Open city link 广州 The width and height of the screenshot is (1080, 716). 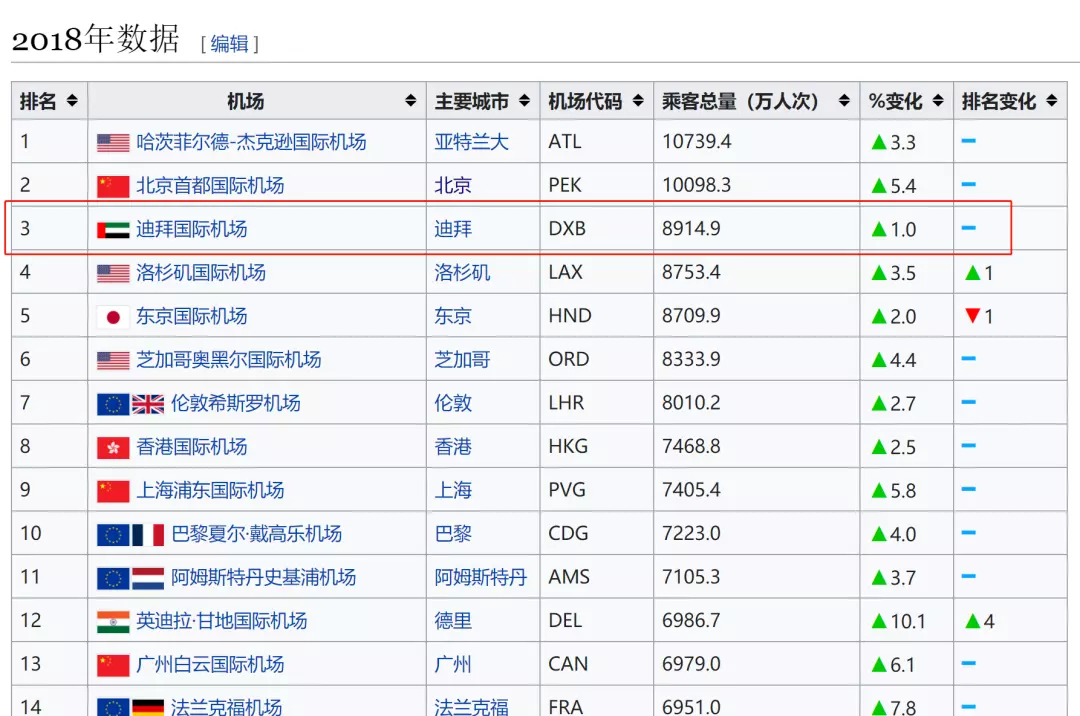[453, 664]
